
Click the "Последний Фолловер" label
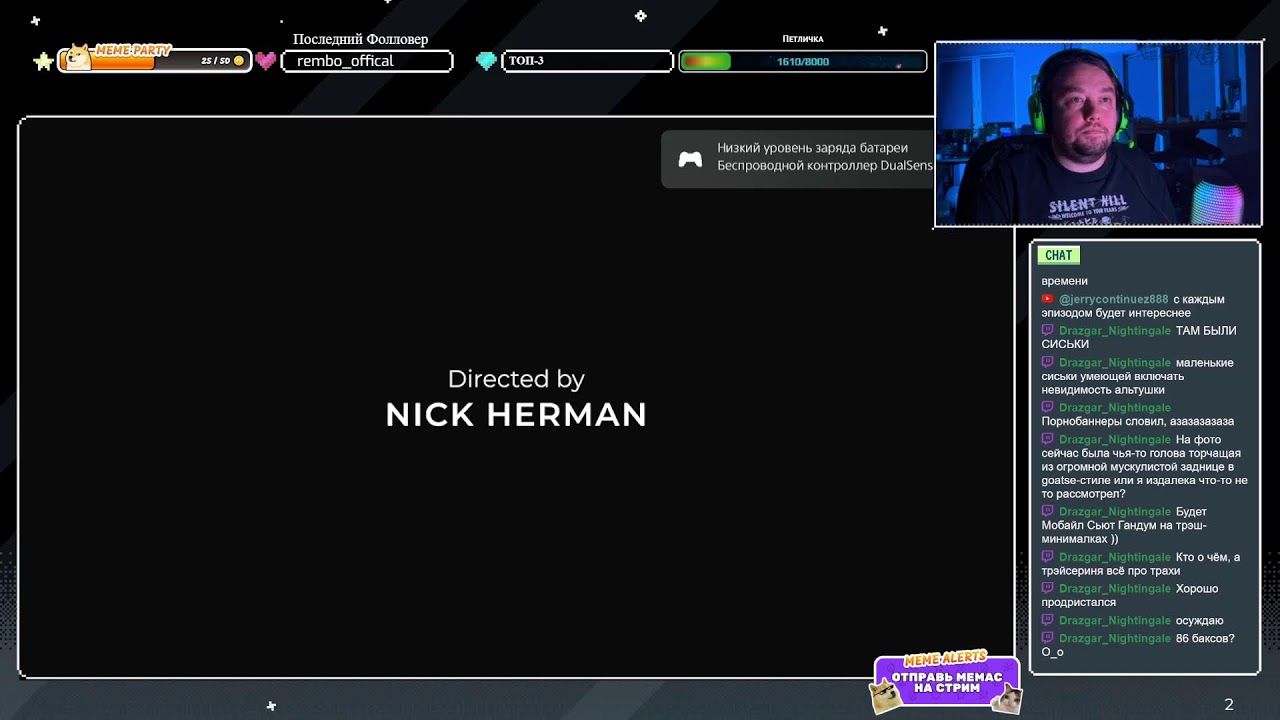pyautogui.click(x=360, y=39)
